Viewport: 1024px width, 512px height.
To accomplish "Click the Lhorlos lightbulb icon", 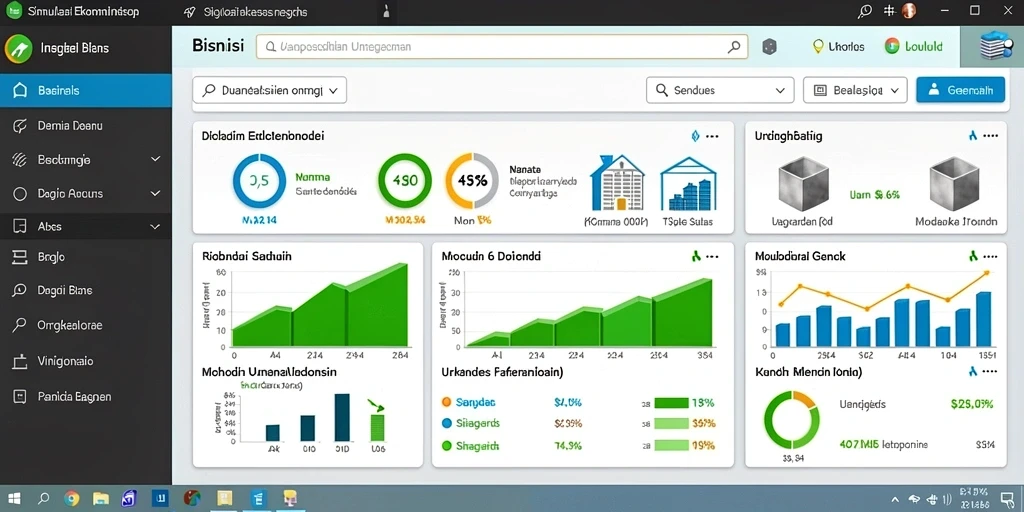I will tap(818, 46).
